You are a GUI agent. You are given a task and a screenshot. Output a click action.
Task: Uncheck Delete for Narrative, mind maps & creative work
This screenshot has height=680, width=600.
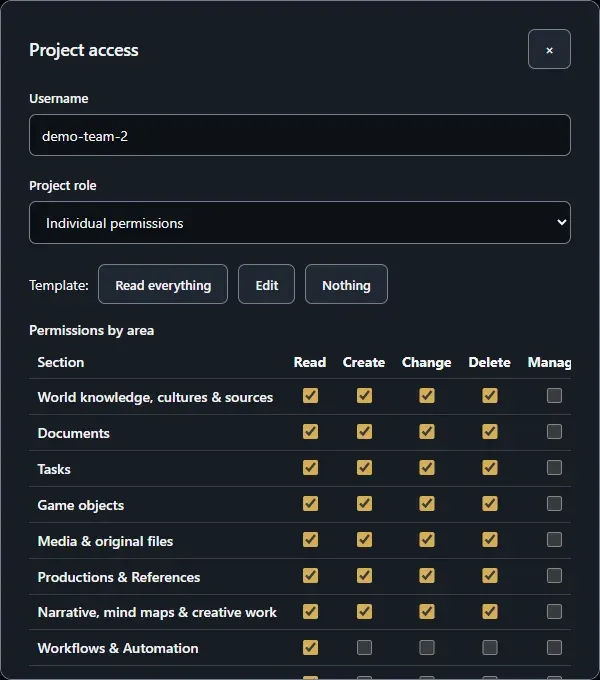click(x=490, y=611)
